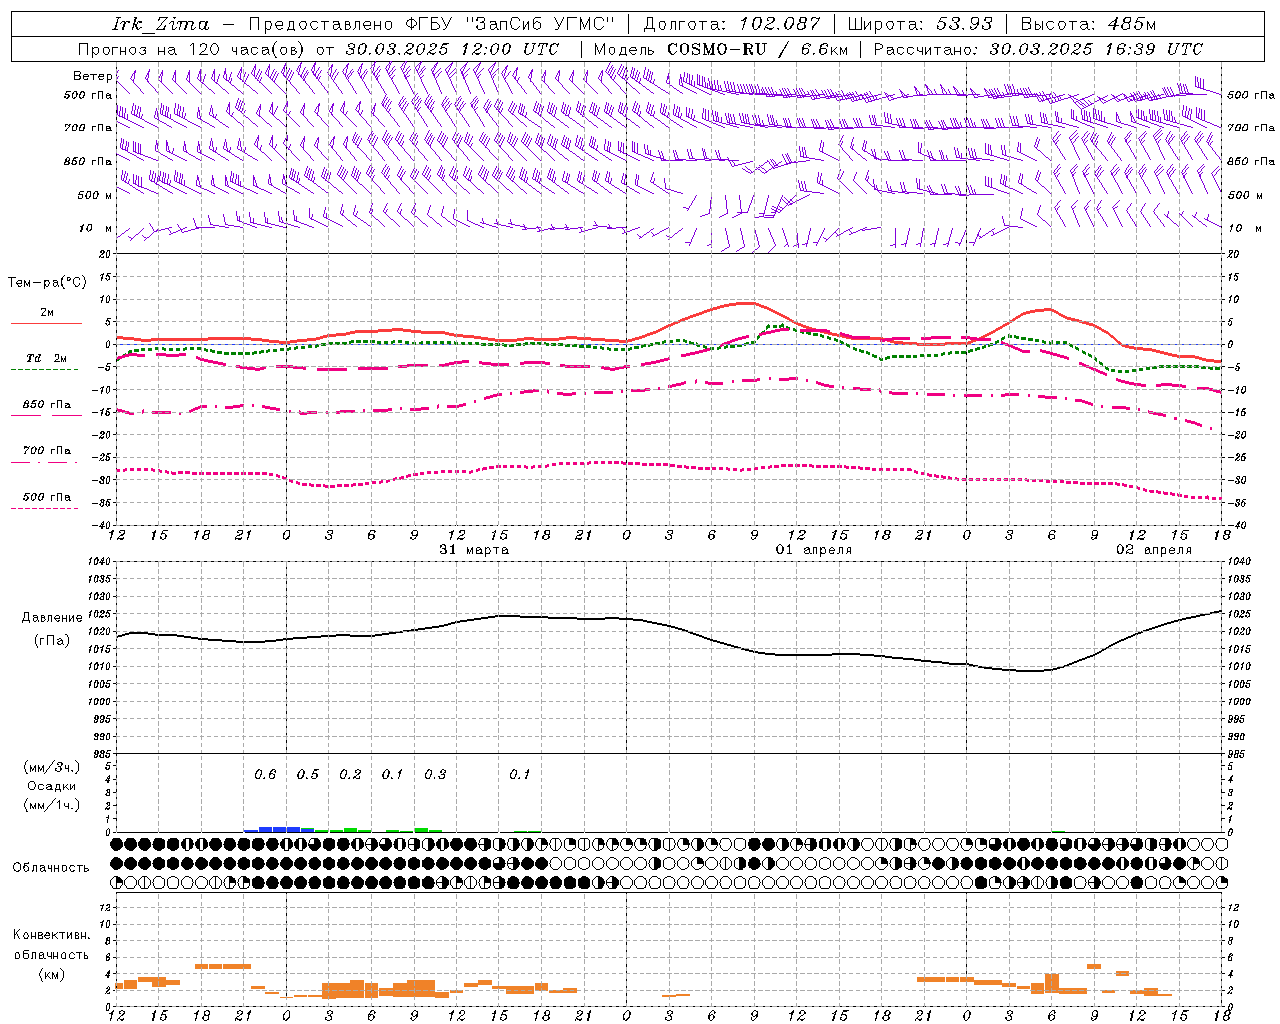Click the precipitation value "0.5"
The height and width of the screenshot is (1024, 1280).
308,775
